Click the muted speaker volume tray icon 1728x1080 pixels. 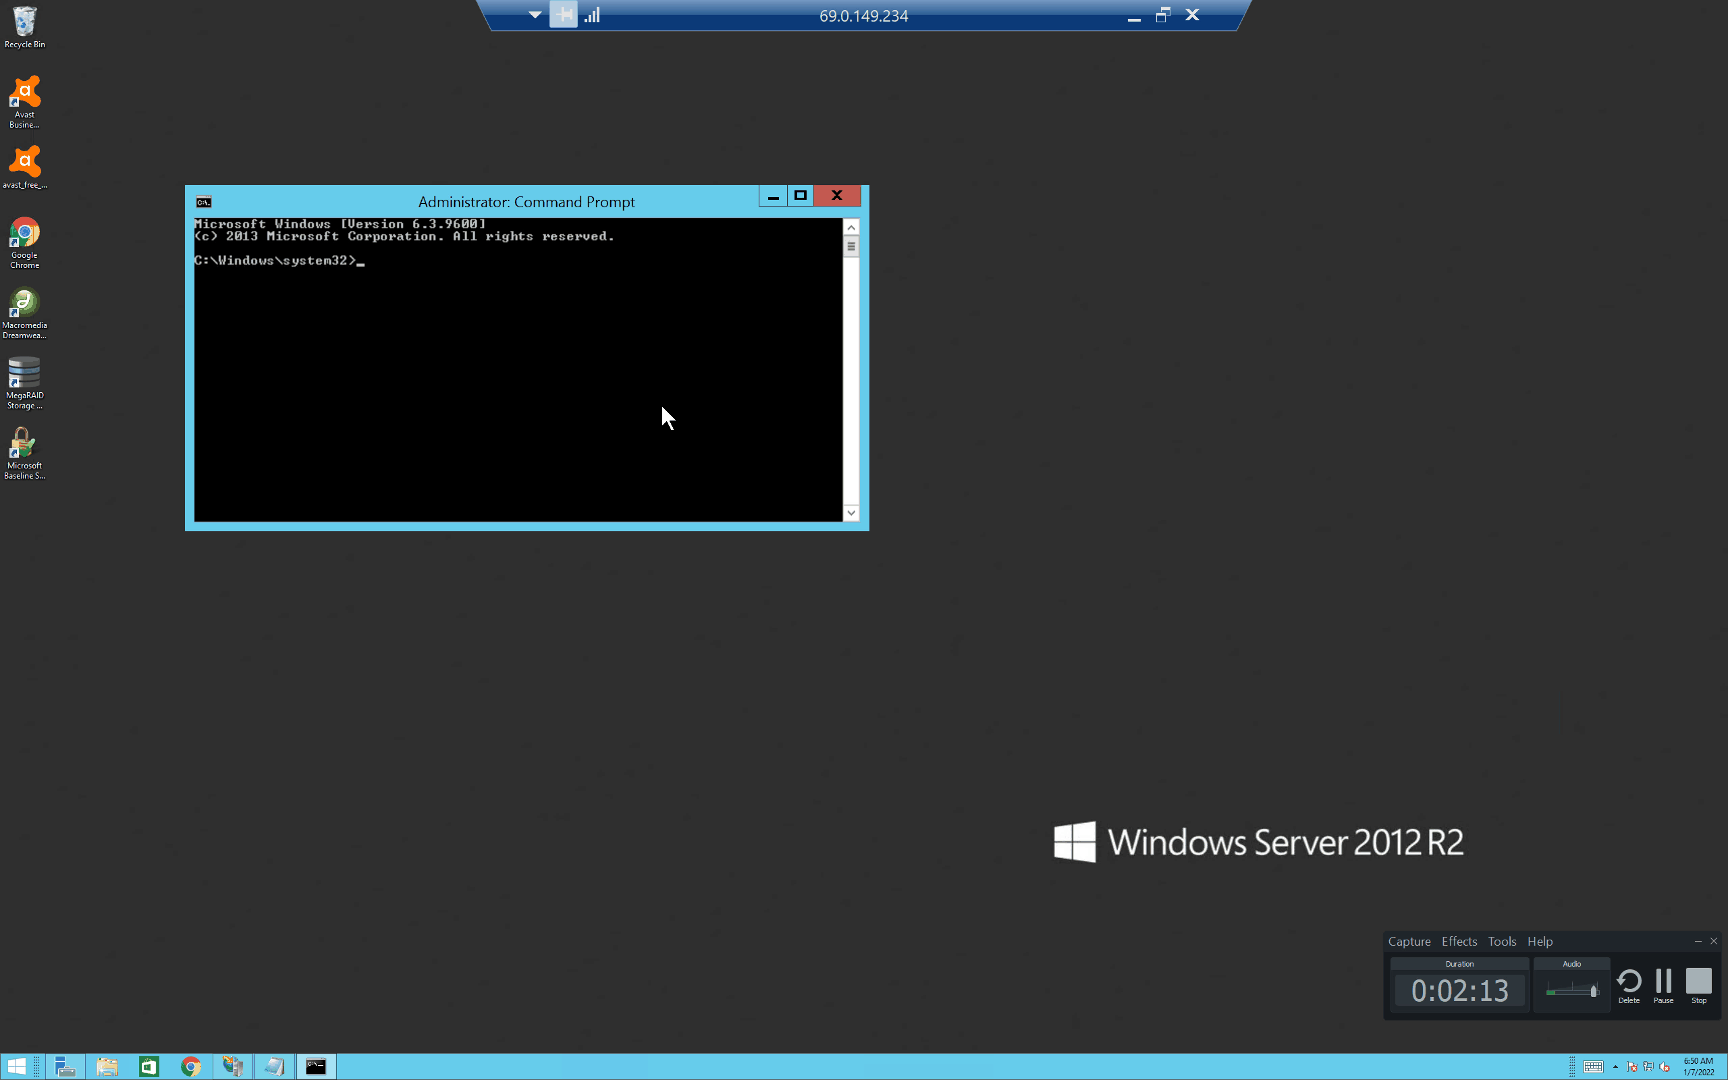pyautogui.click(x=1664, y=1067)
